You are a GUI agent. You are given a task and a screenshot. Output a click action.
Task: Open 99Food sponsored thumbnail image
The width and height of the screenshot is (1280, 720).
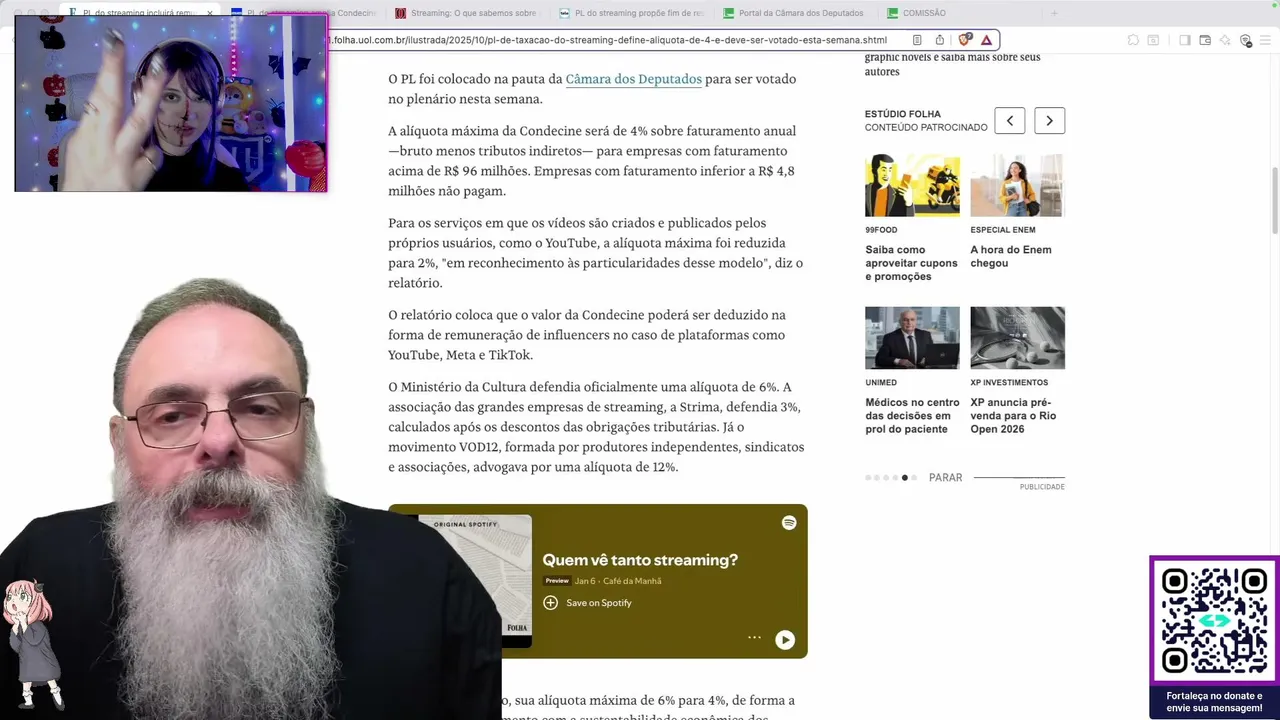click(912, 185)
